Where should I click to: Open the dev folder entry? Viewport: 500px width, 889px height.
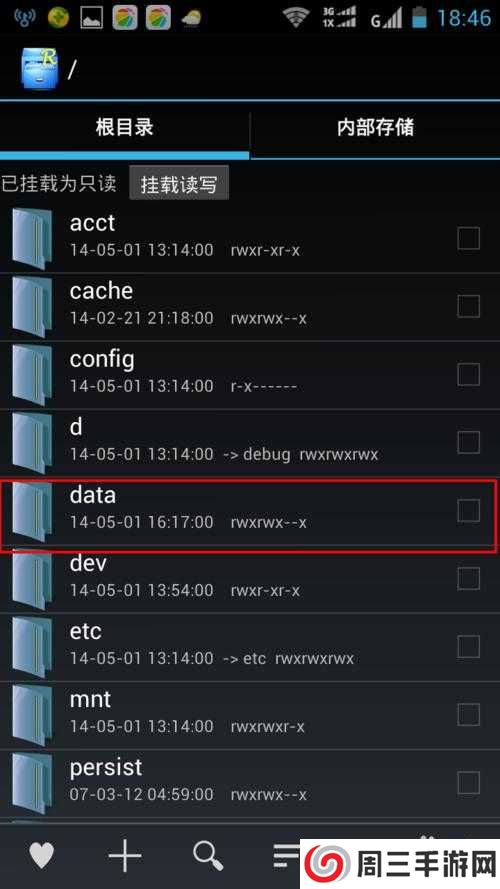coord(250,579)
